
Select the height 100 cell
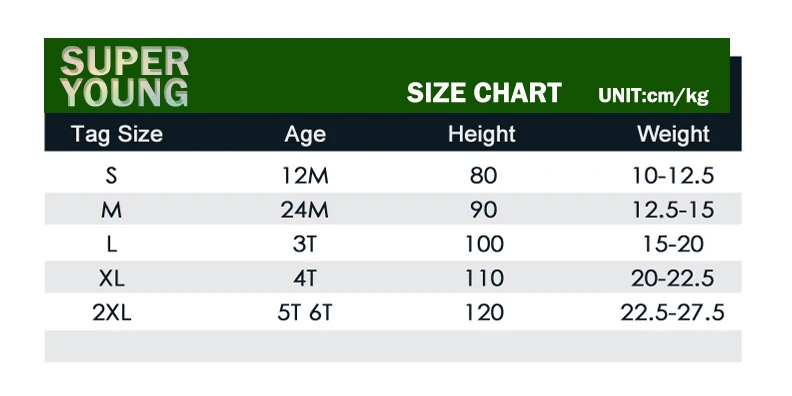[484, 244]
